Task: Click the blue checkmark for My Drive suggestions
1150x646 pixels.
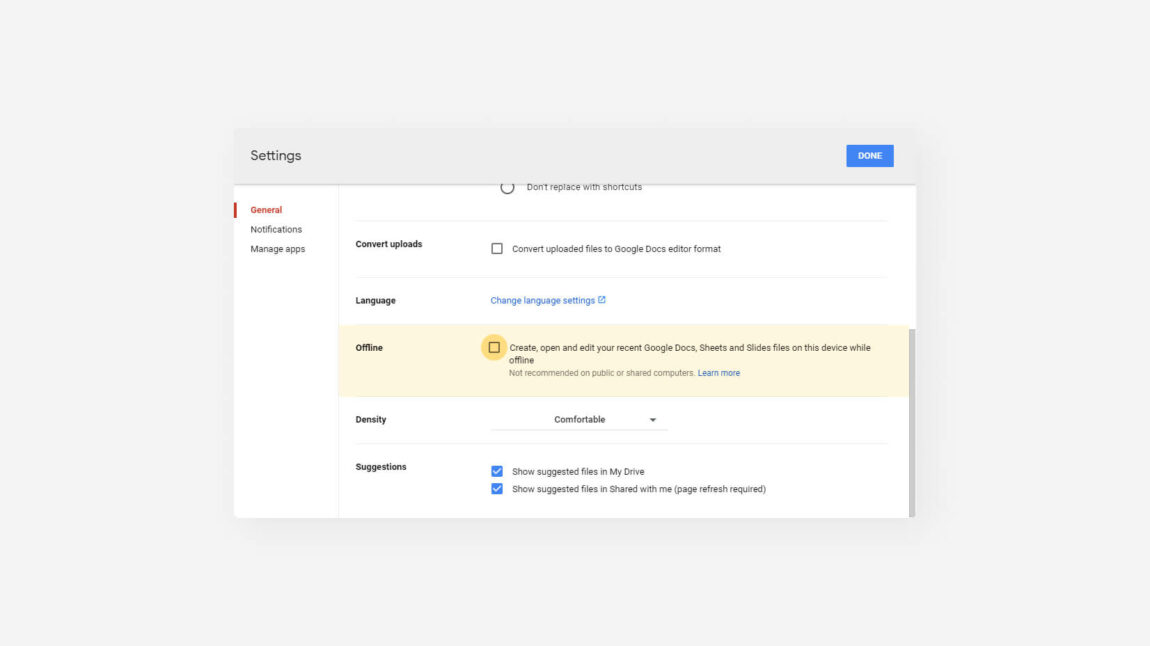Action: (x=495, y=471)
